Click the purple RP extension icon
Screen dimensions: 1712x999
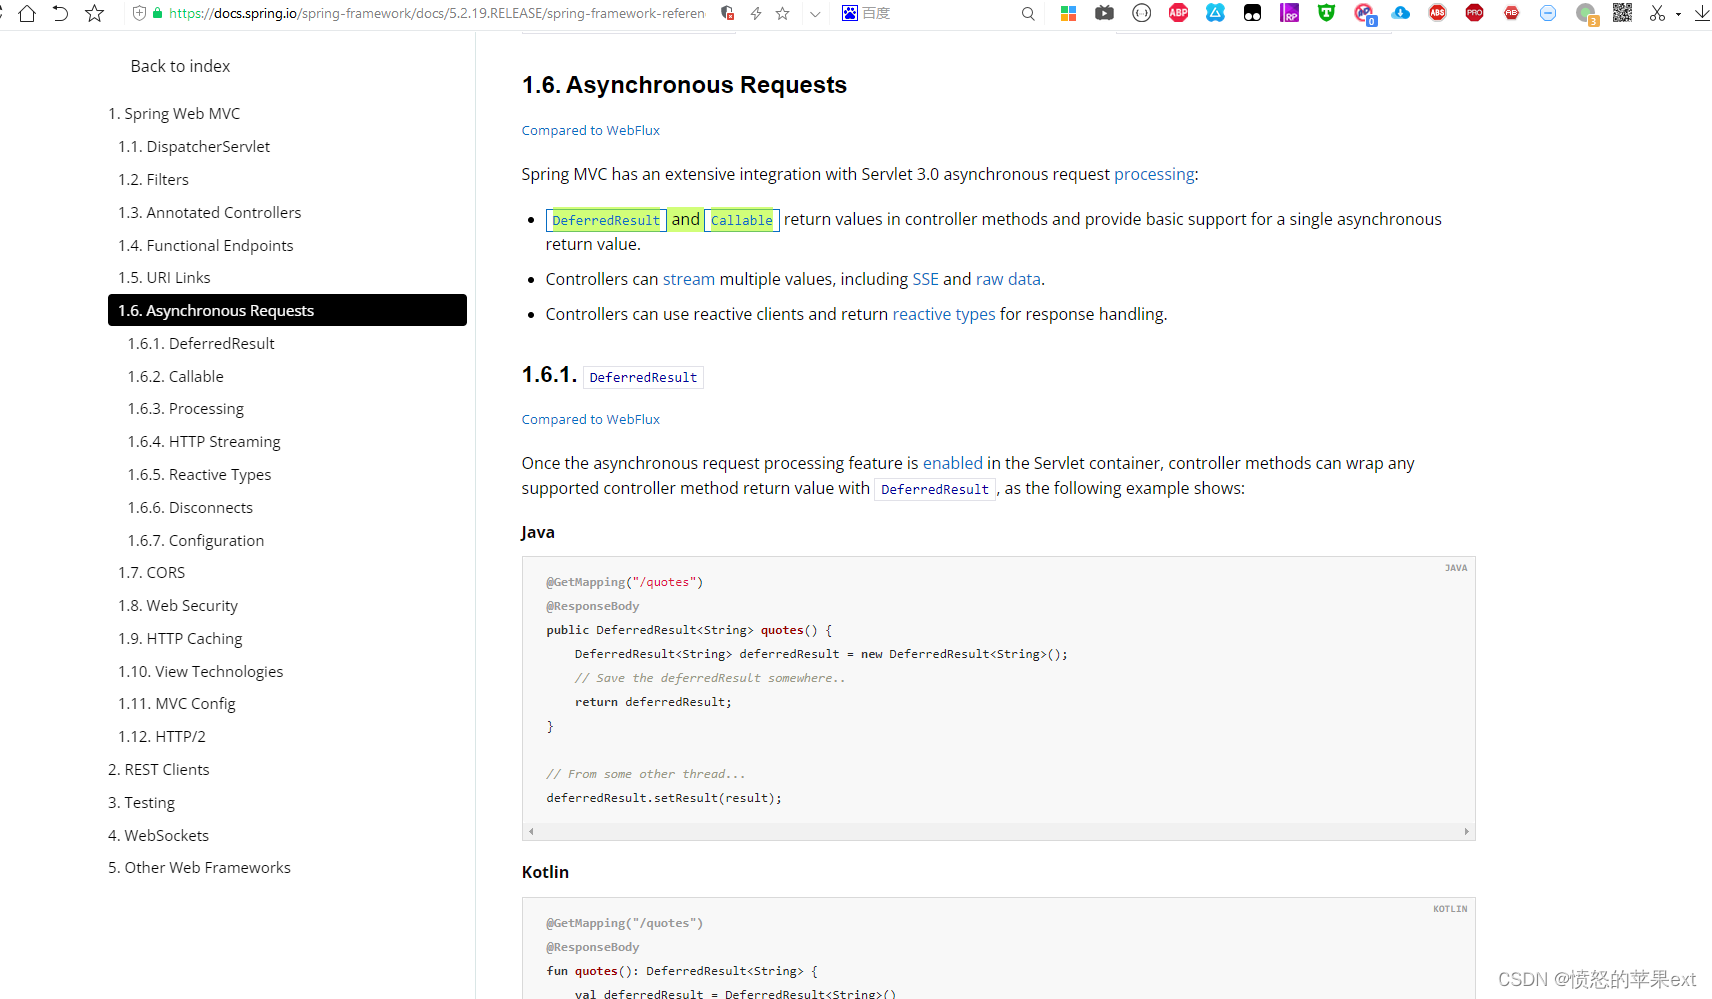[1289, 13]
